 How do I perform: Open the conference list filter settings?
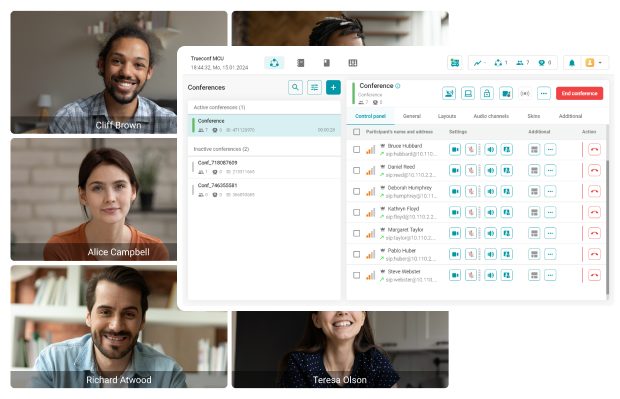[x=314, y=87]
